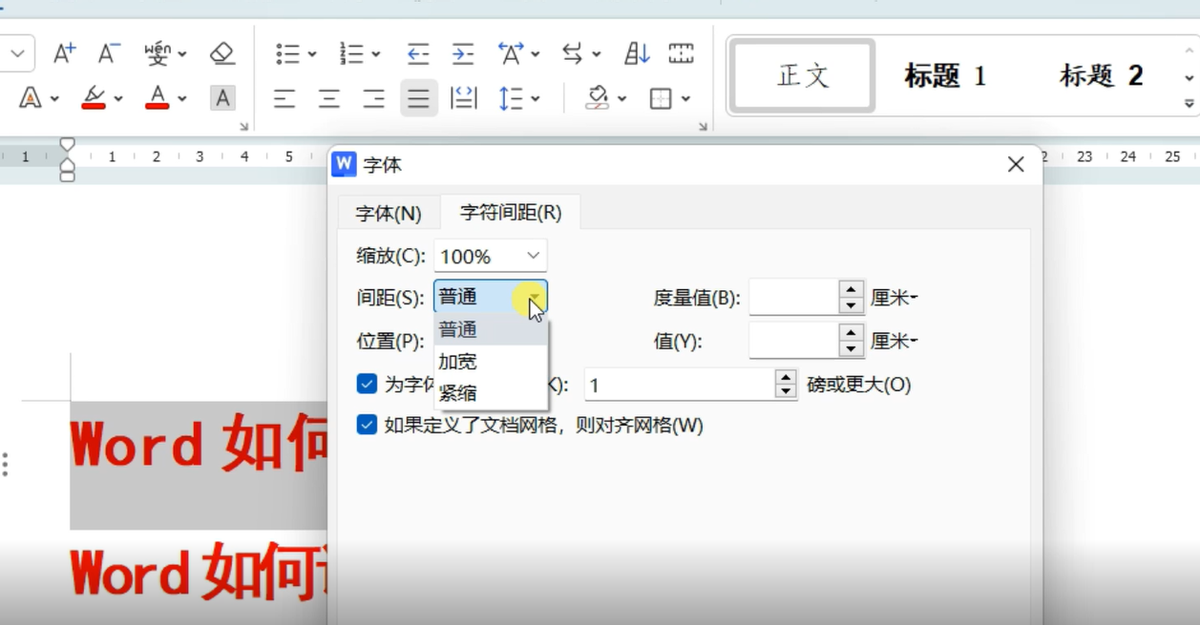Close the 字体 dialog
This screenshot has height=625, width=1200.
click(x=1016, y=165)
